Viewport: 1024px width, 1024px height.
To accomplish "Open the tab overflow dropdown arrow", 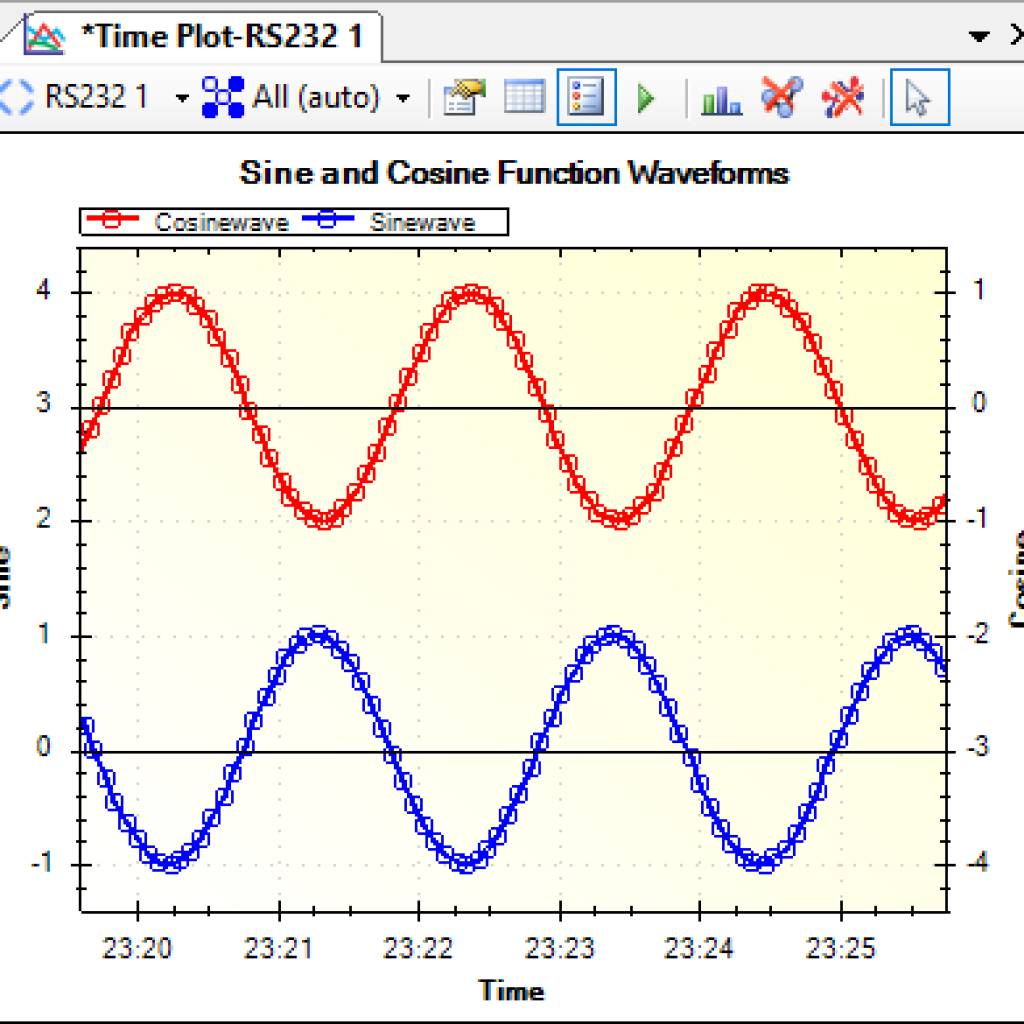I will [978, 36].
